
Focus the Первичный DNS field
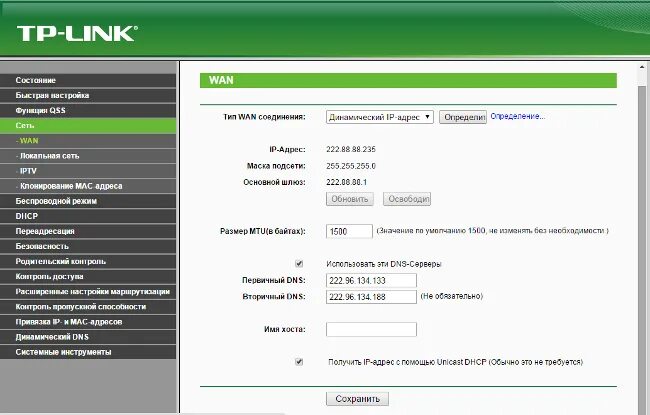(371, 281)
